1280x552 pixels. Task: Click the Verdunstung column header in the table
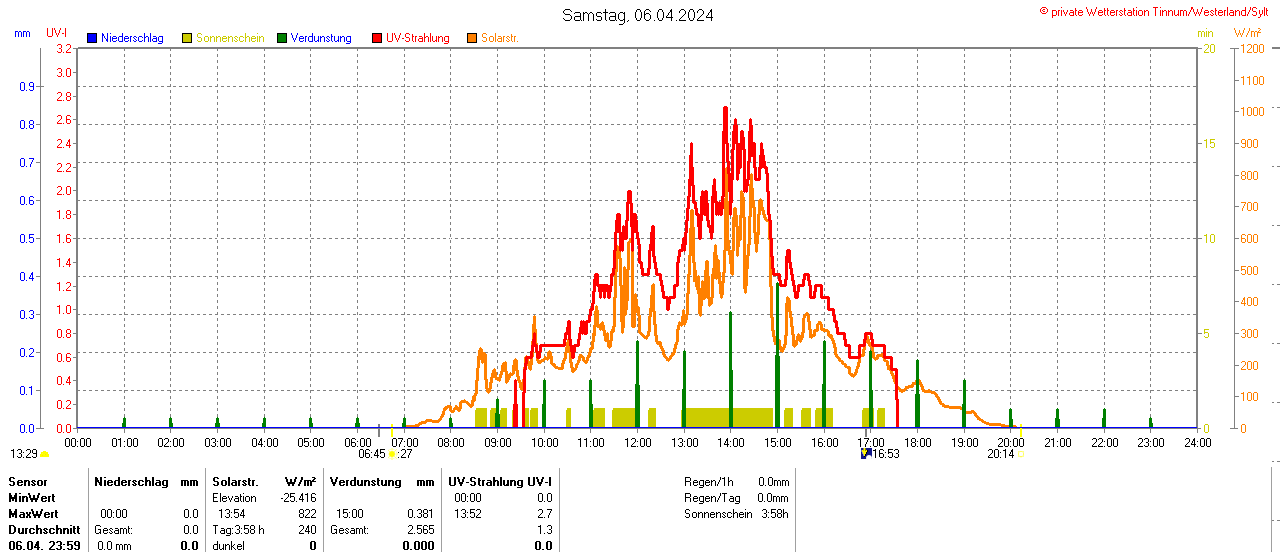click(x=365, y=482)
